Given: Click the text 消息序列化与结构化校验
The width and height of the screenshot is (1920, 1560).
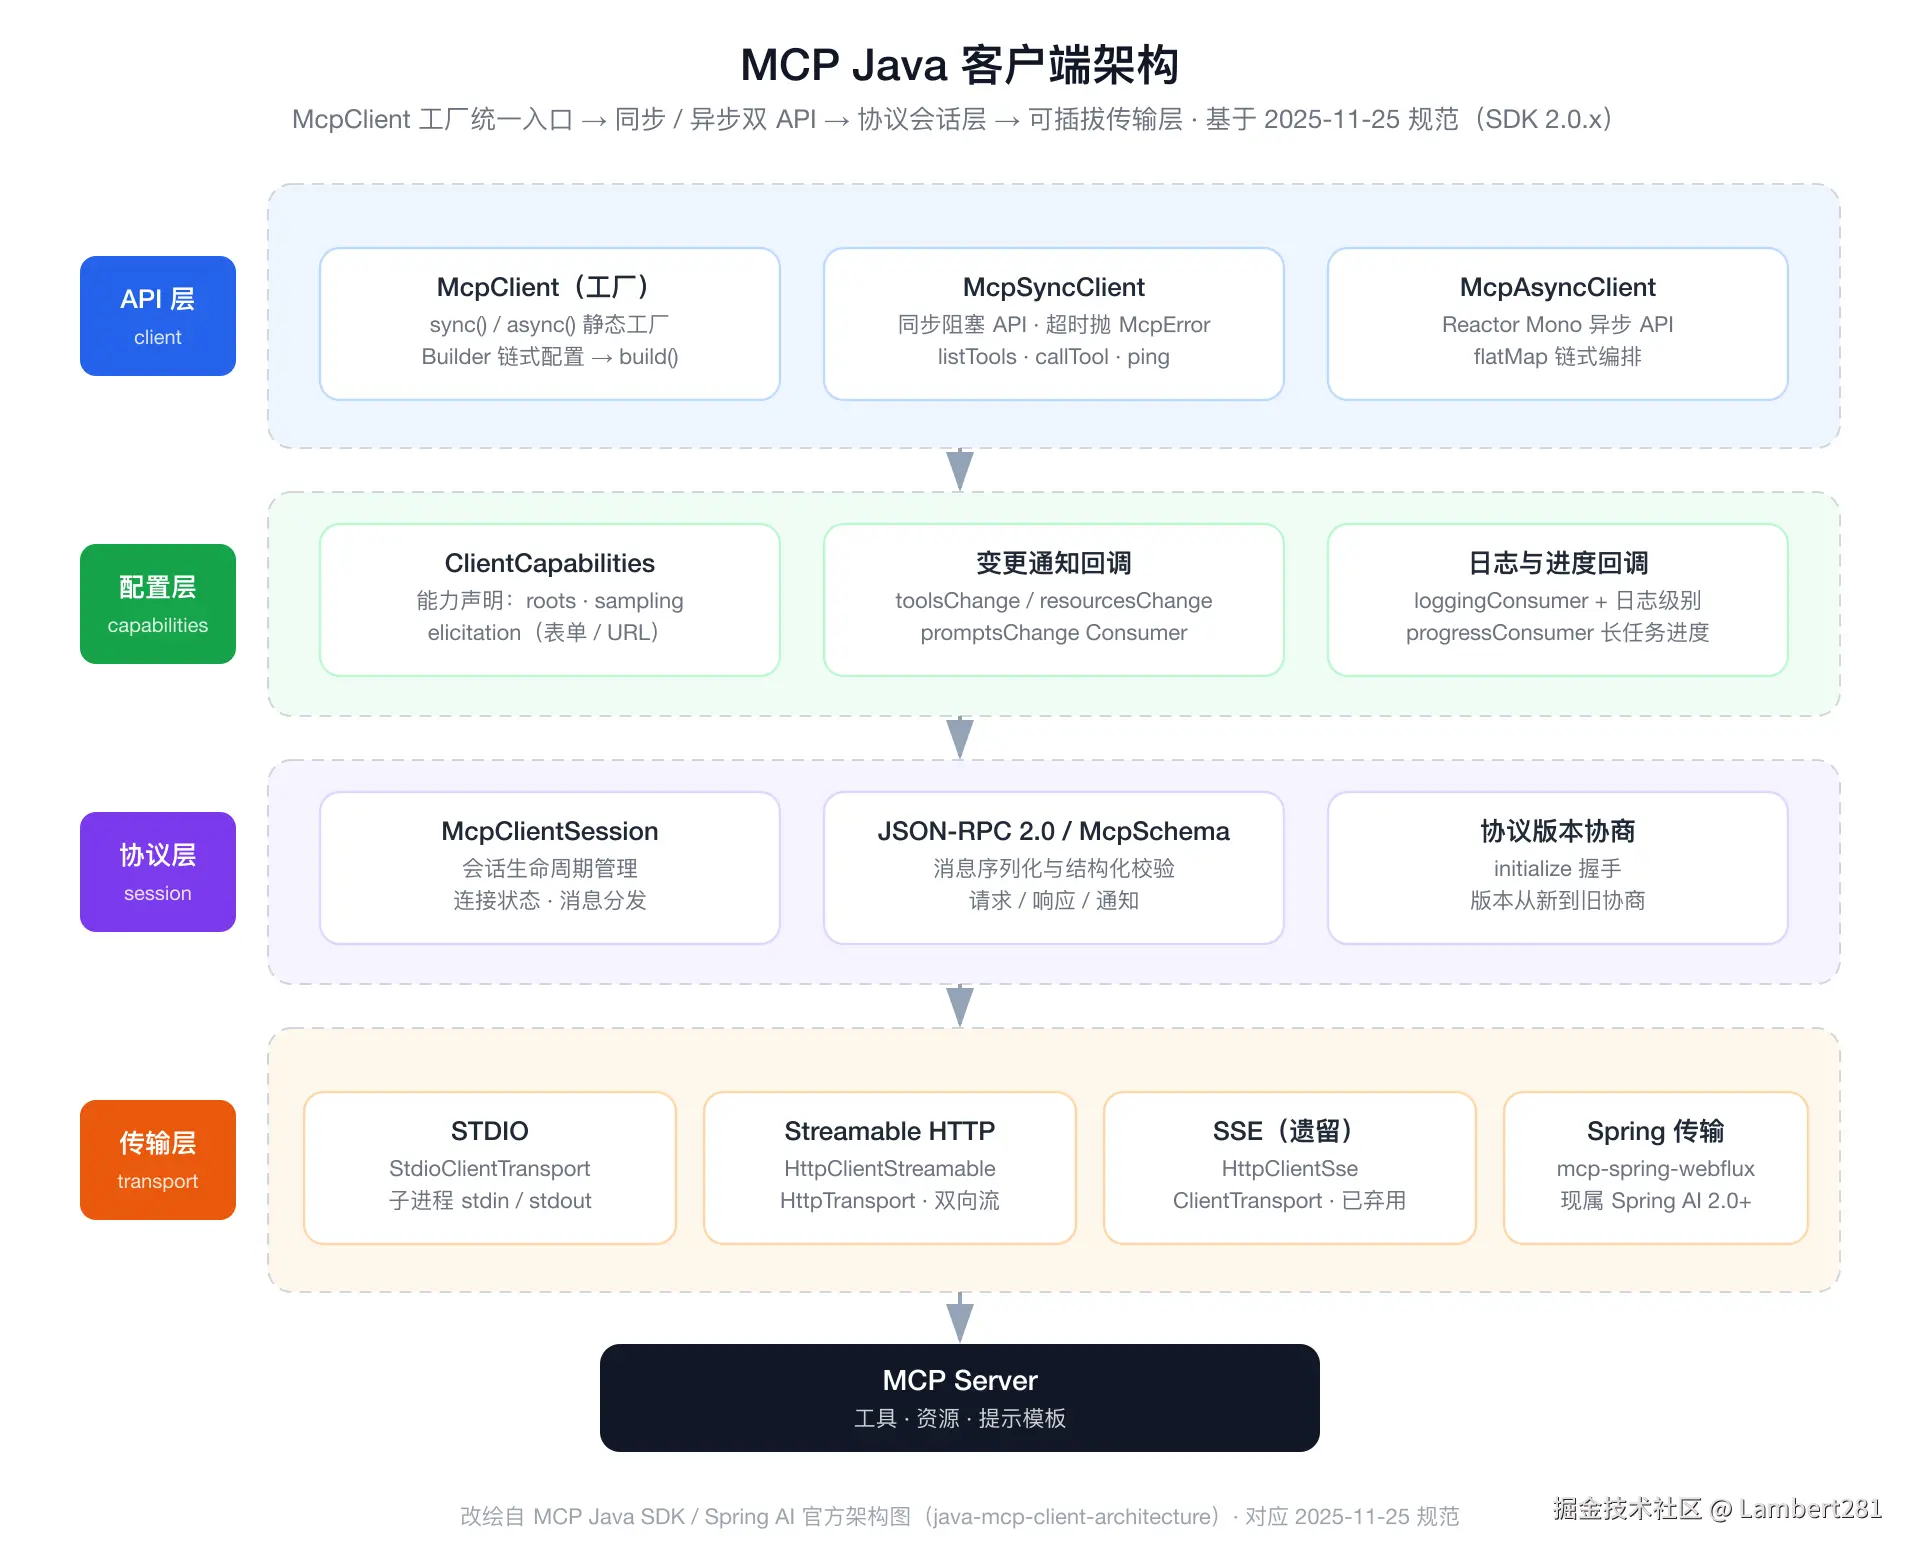Looking at the screenshot, I should click(x=1054, y=869).
